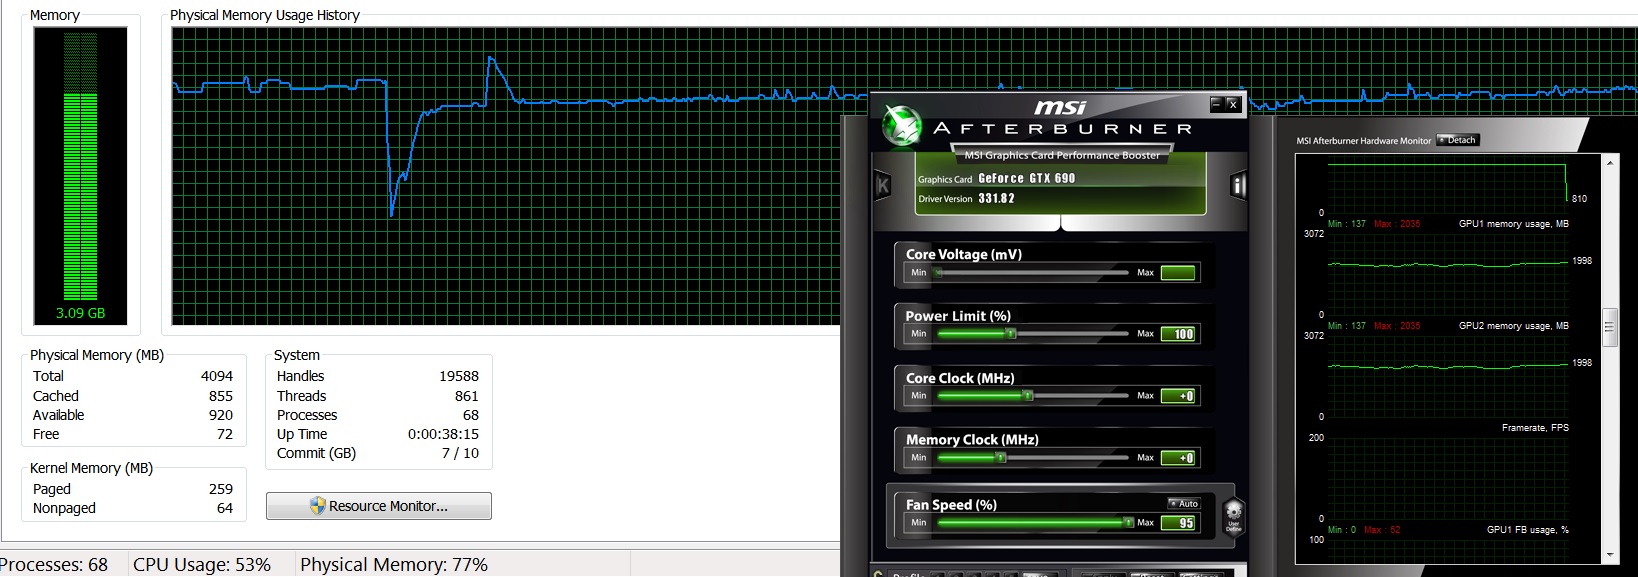Screen dimensions: 1638x577
Task: Click the Threads count 861
Action: coord(467,396)
